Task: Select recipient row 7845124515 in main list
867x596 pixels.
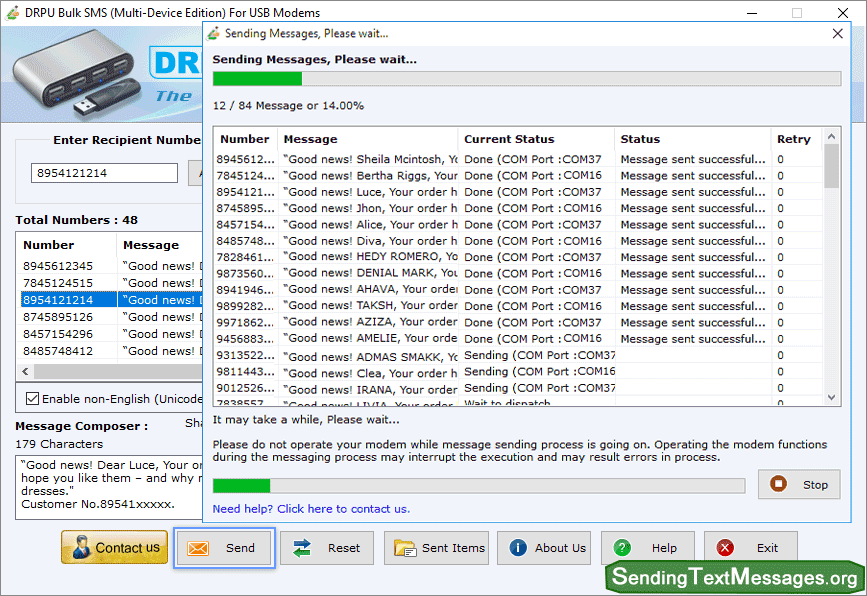Action: [x=112, y=283]
